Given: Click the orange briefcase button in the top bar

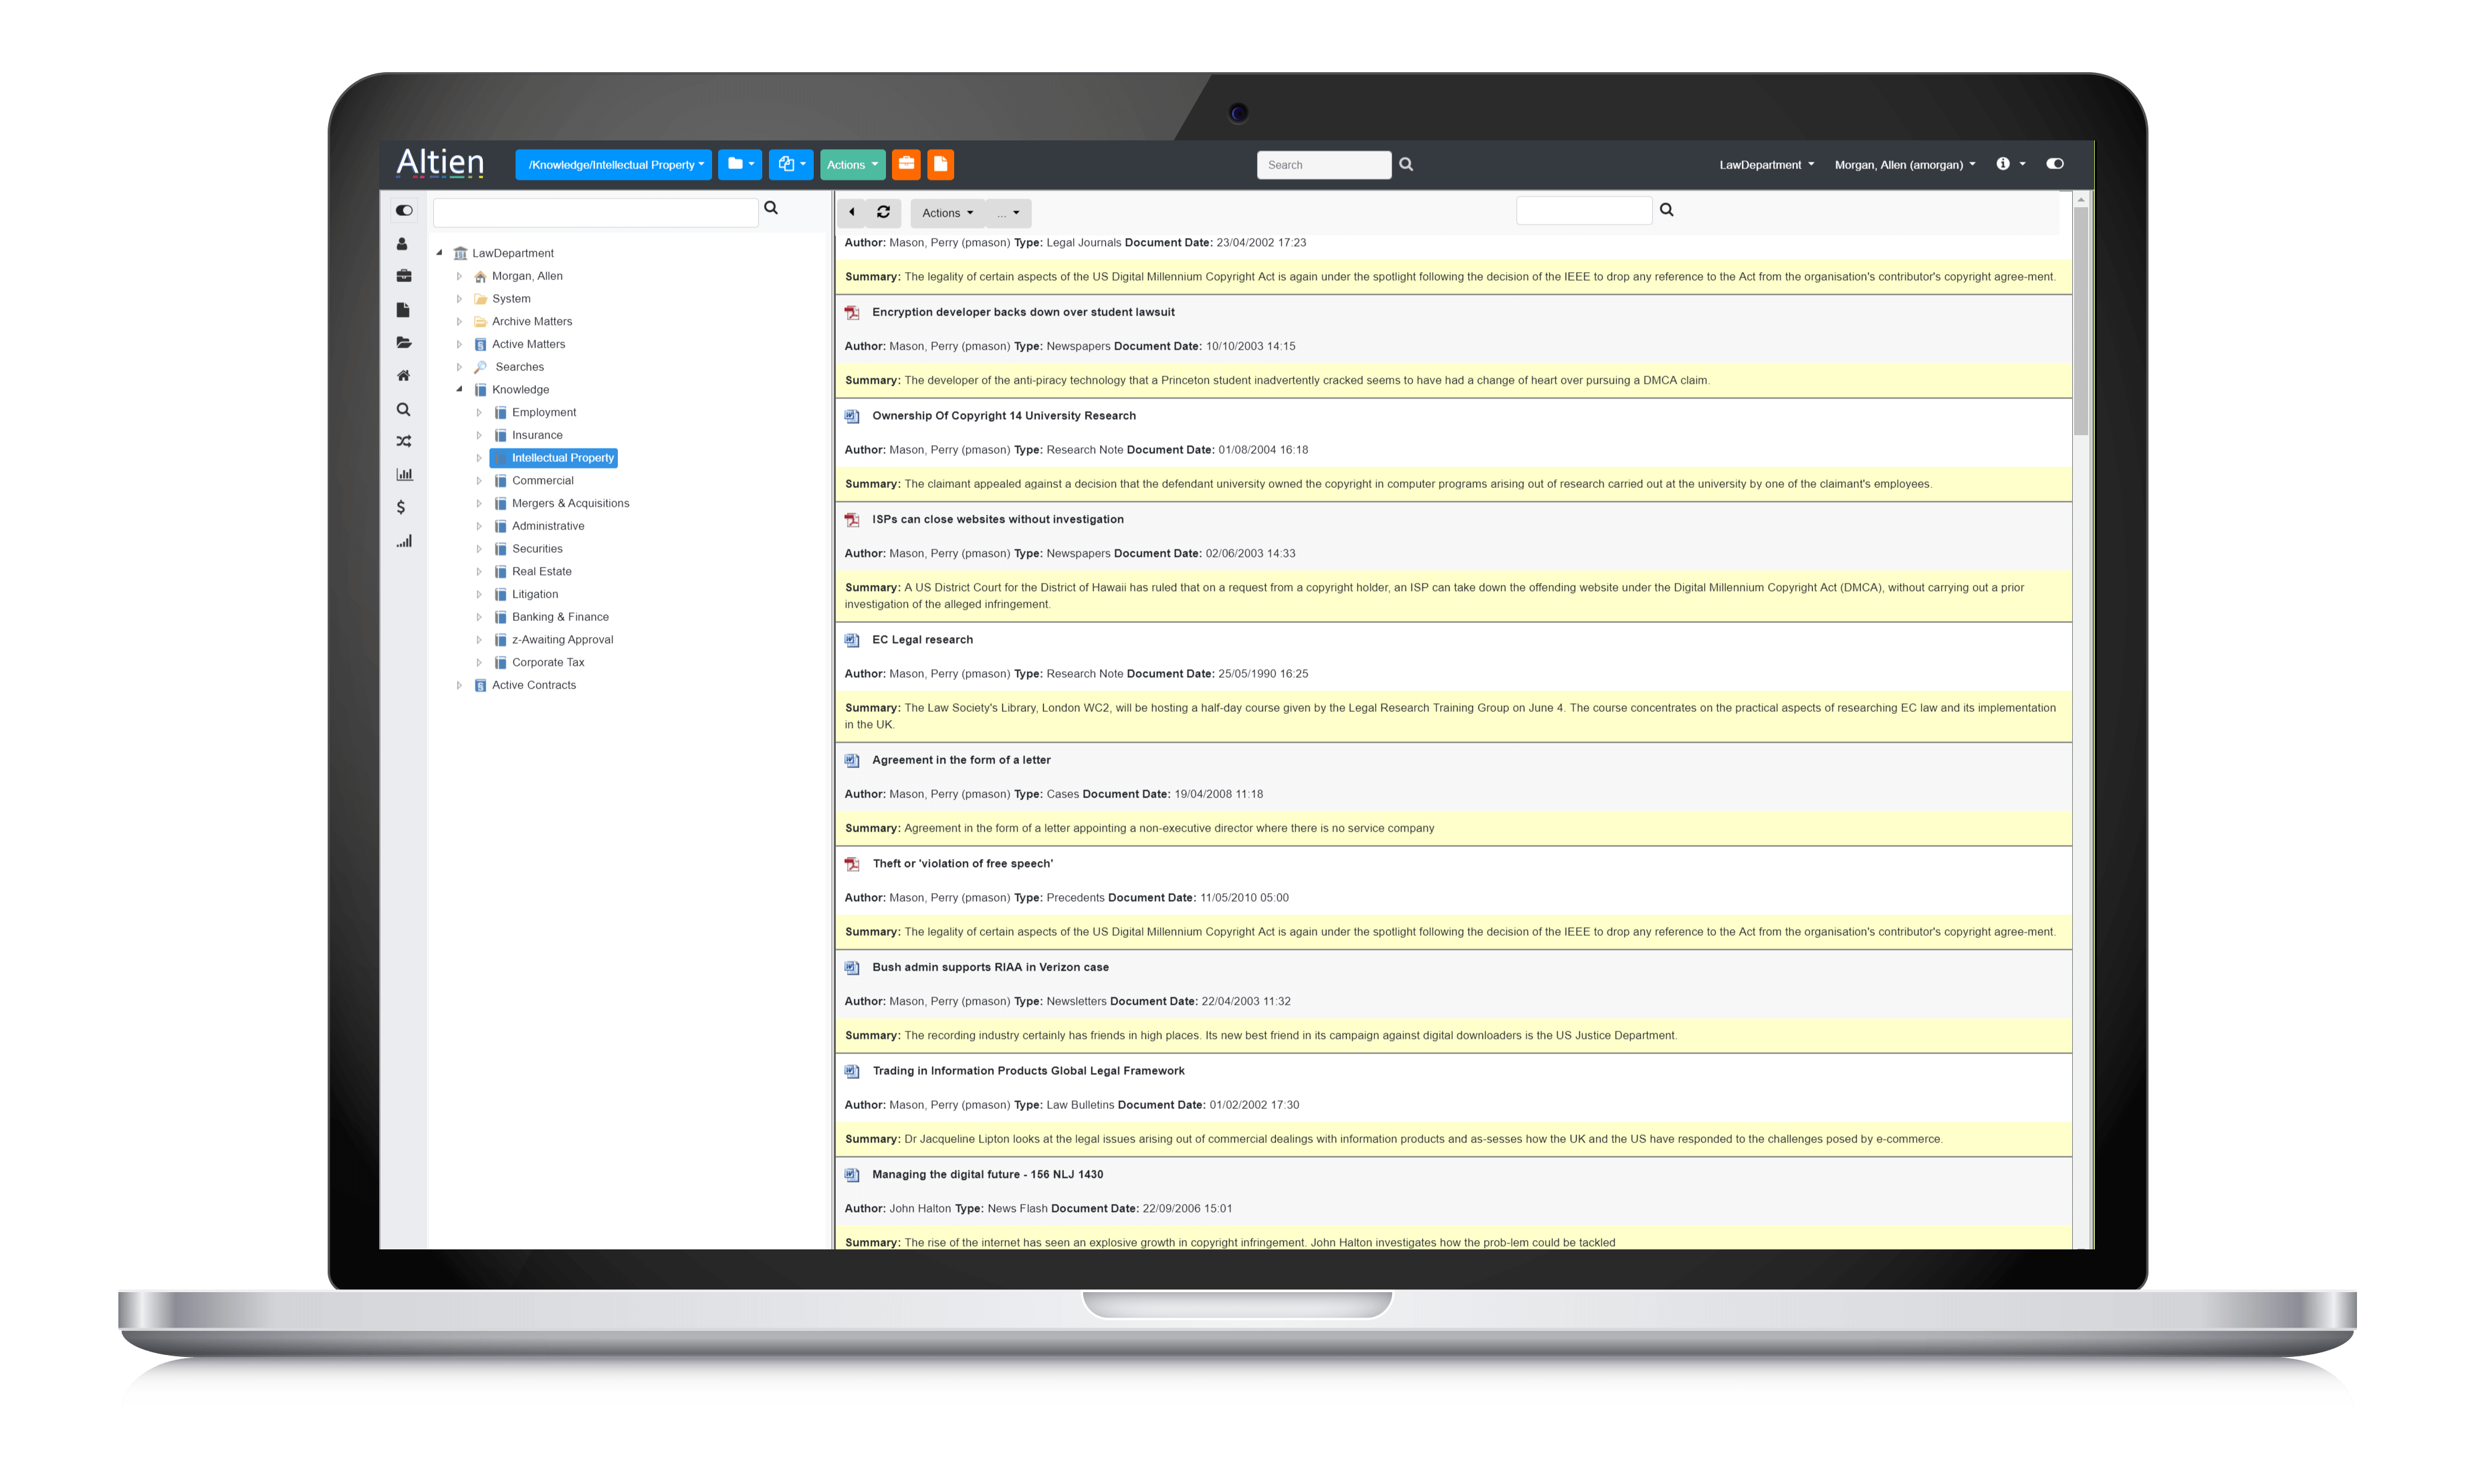Looking at the screenshot, I should [x=906, y=164].
